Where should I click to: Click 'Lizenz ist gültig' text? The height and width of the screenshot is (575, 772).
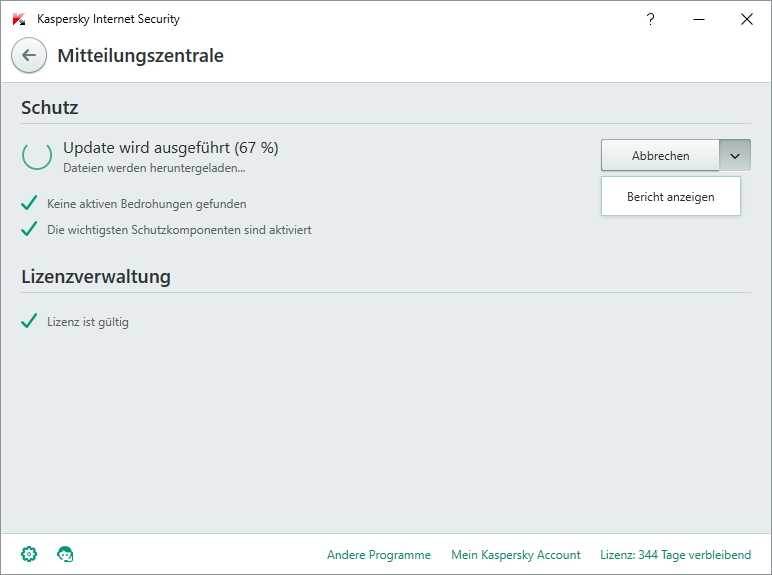[x=88, y=322]
